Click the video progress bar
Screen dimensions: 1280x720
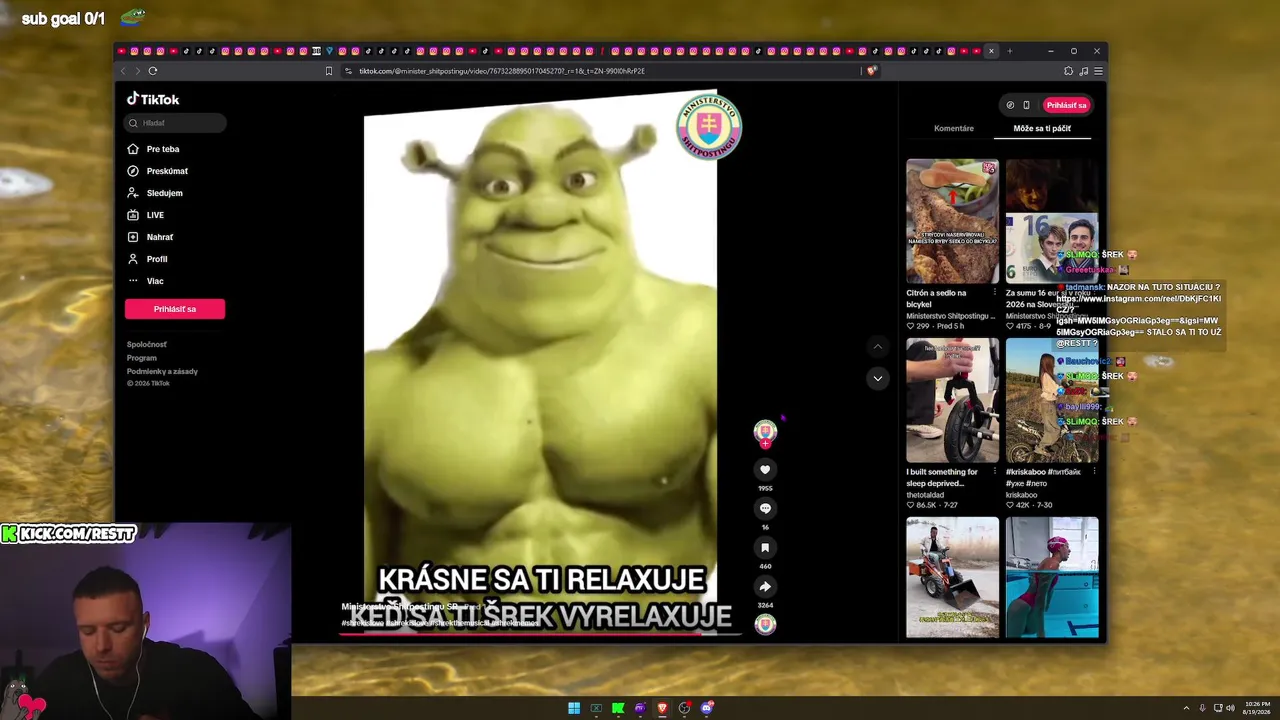point(541,632)
